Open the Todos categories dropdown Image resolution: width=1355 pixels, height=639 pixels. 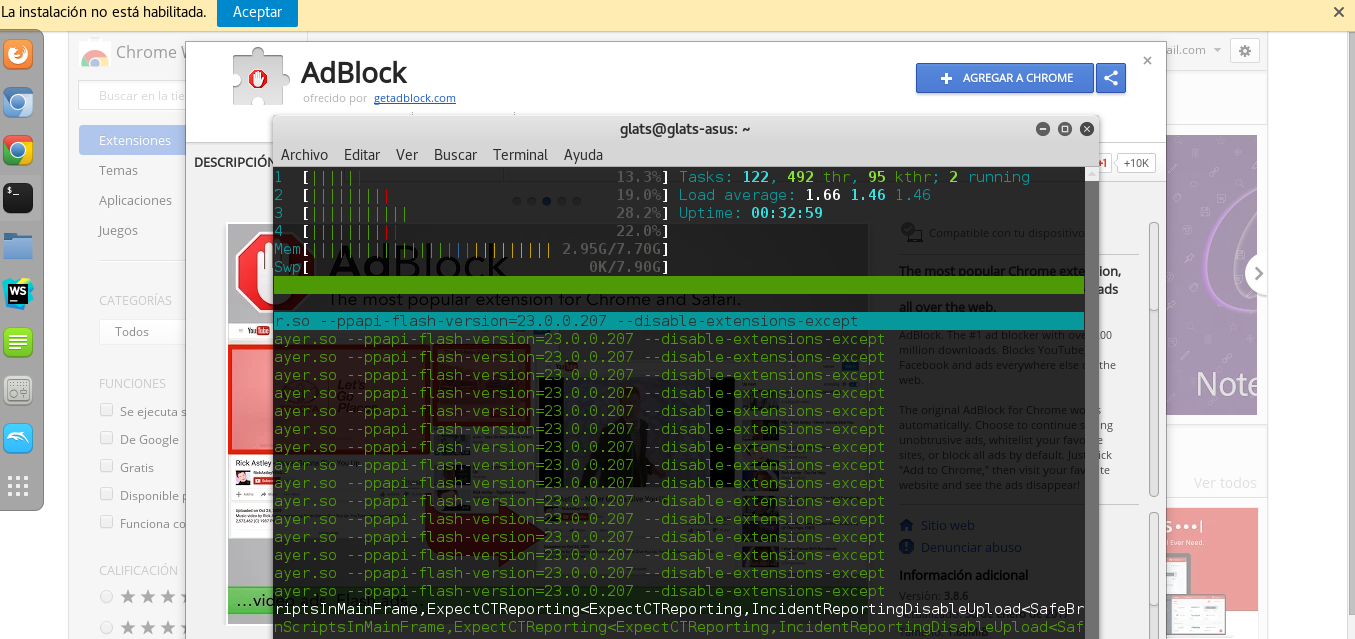(x=142, y=331)
